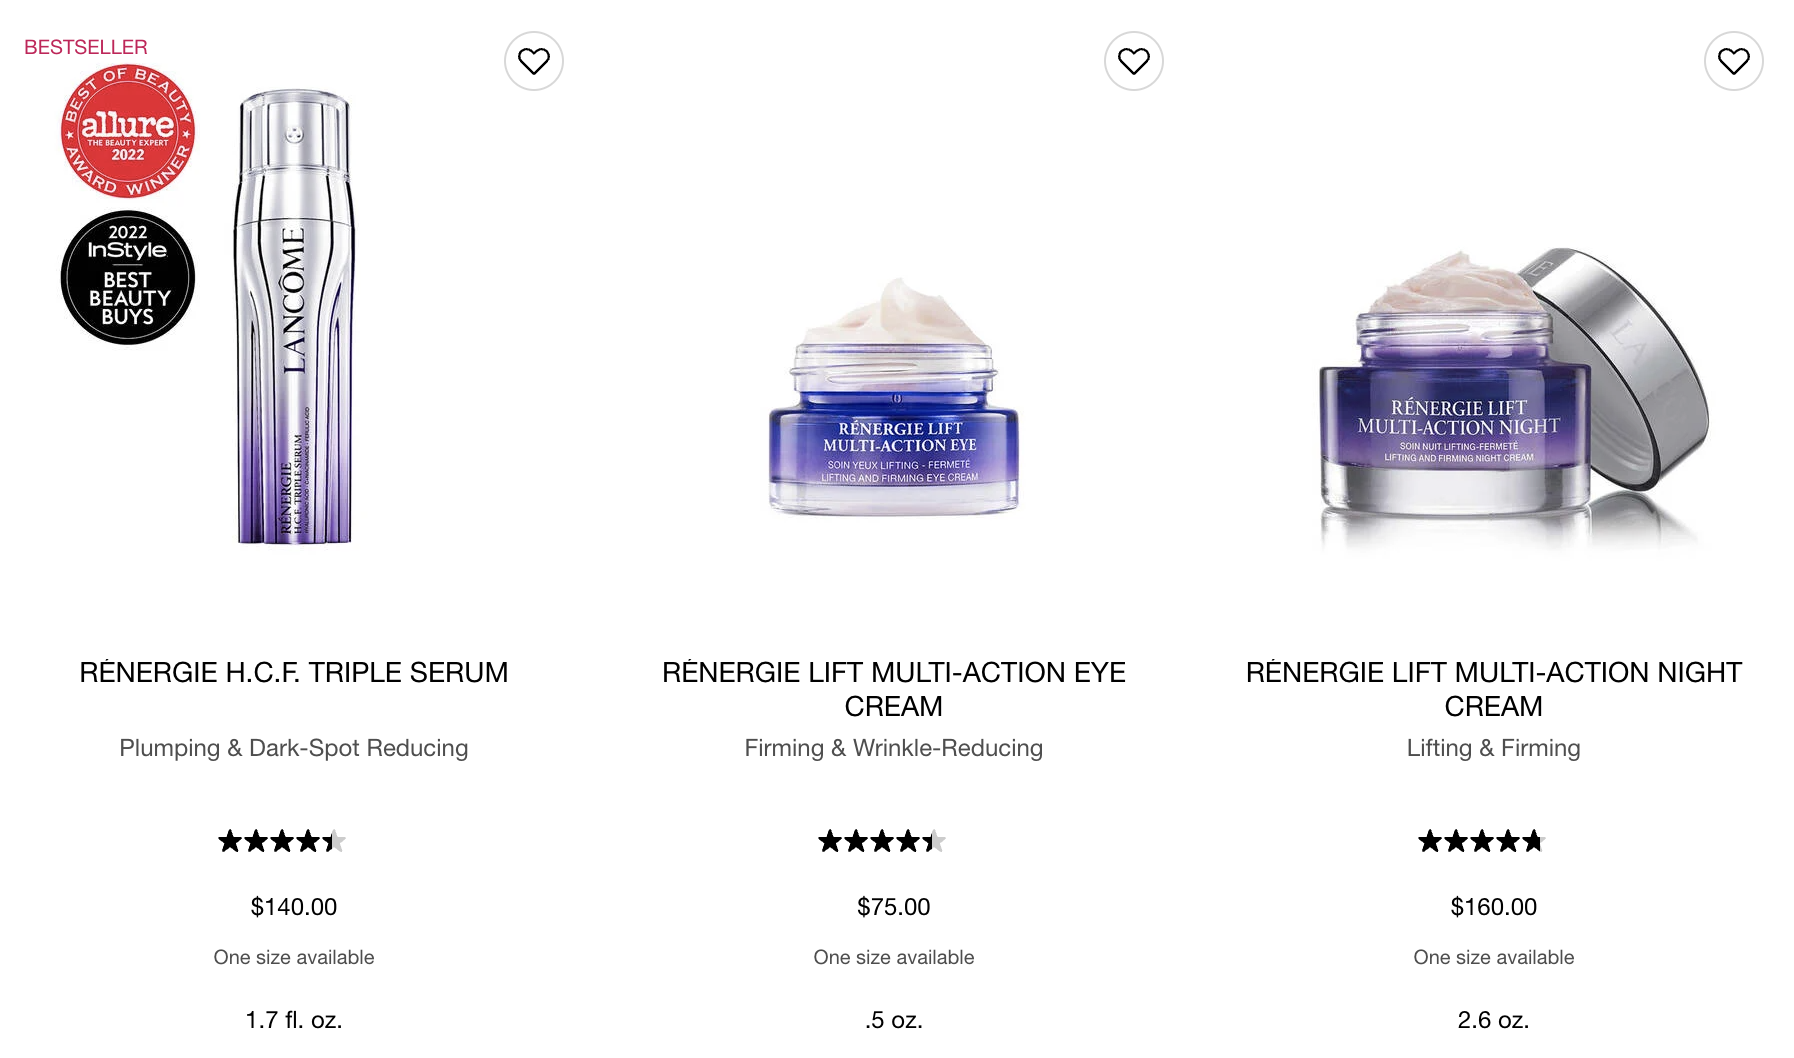Screen dimensions: 1794x1058
Task: View star rating reviews for Eye Cream
Action: click(882, 841)
